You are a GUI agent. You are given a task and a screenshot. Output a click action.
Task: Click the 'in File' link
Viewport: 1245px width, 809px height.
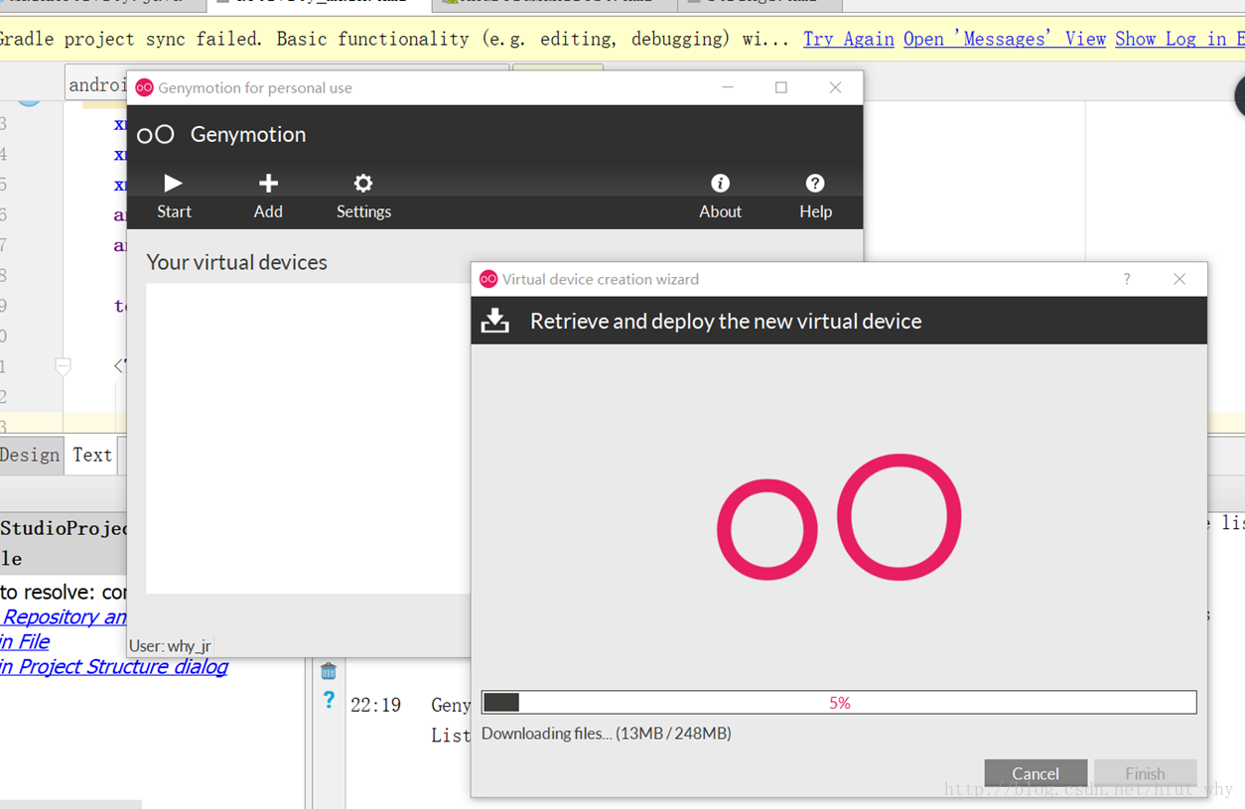pos(24,642)
